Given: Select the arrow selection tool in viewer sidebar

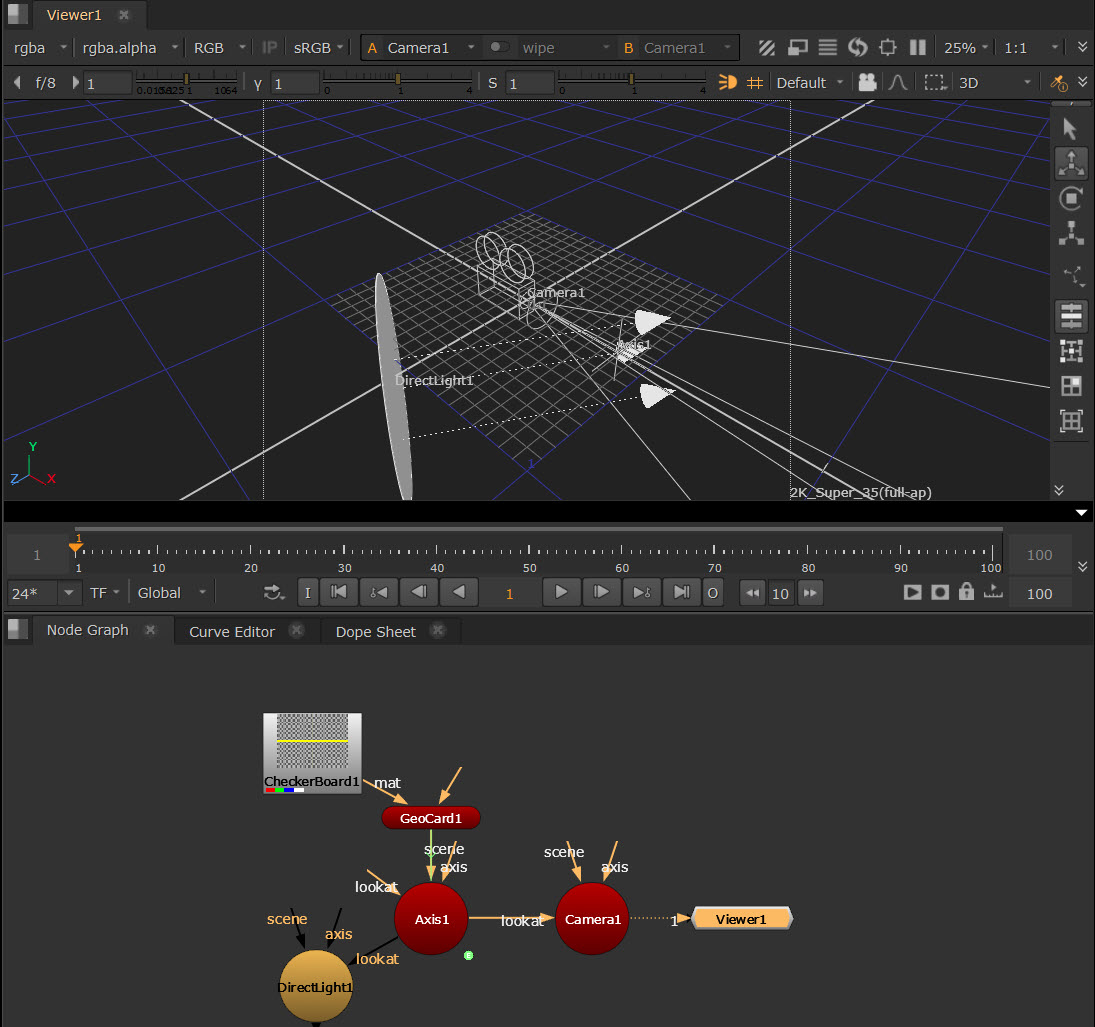Looking at the screenshot, I should pyautogui.click(x=1070, y=129).
